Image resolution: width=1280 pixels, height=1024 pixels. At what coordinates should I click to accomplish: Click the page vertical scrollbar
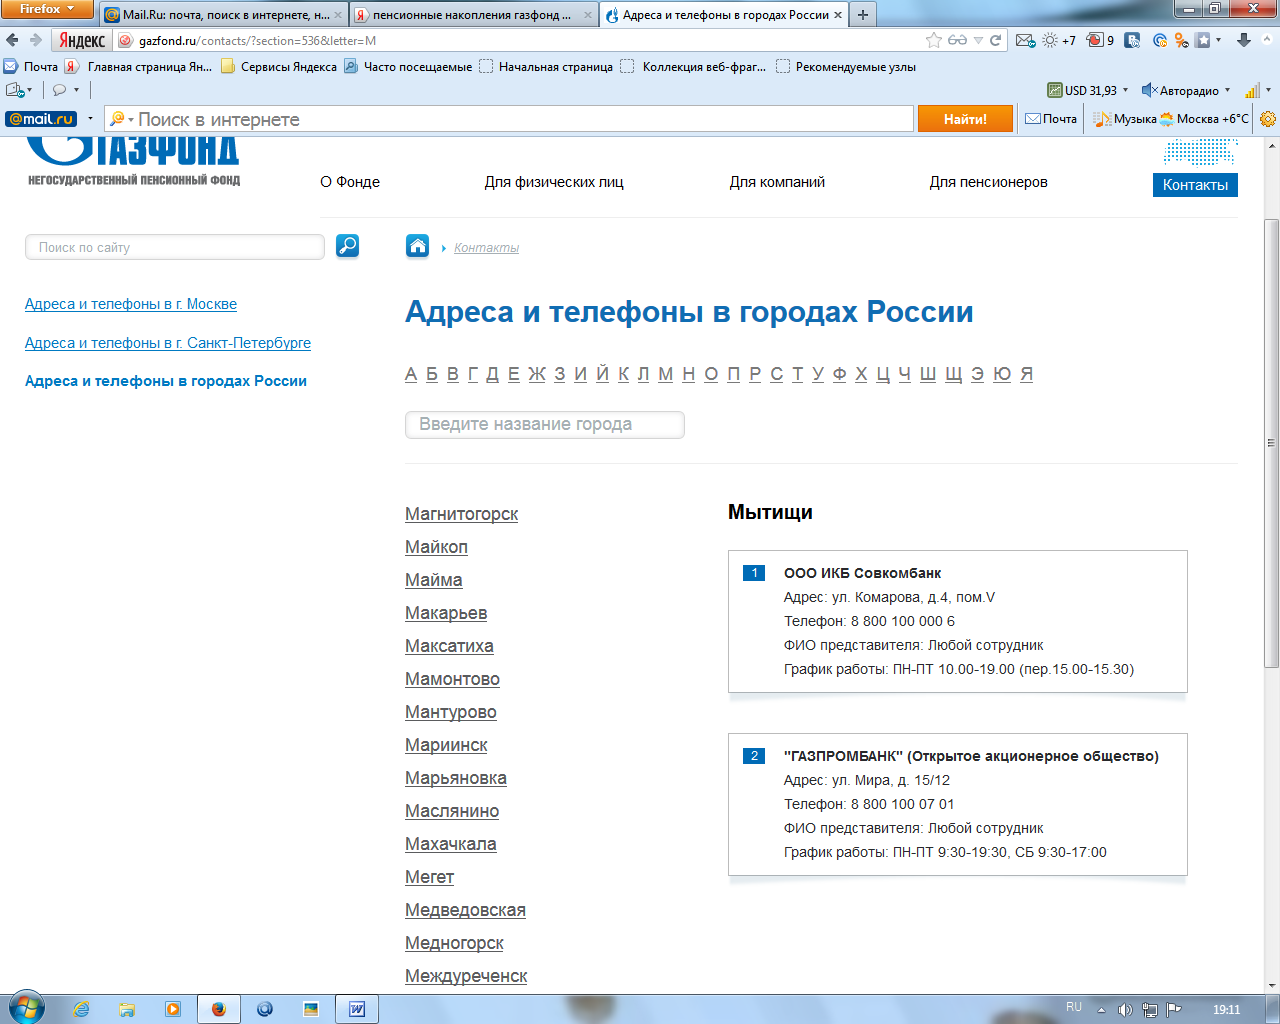(x=1271, y=444)
